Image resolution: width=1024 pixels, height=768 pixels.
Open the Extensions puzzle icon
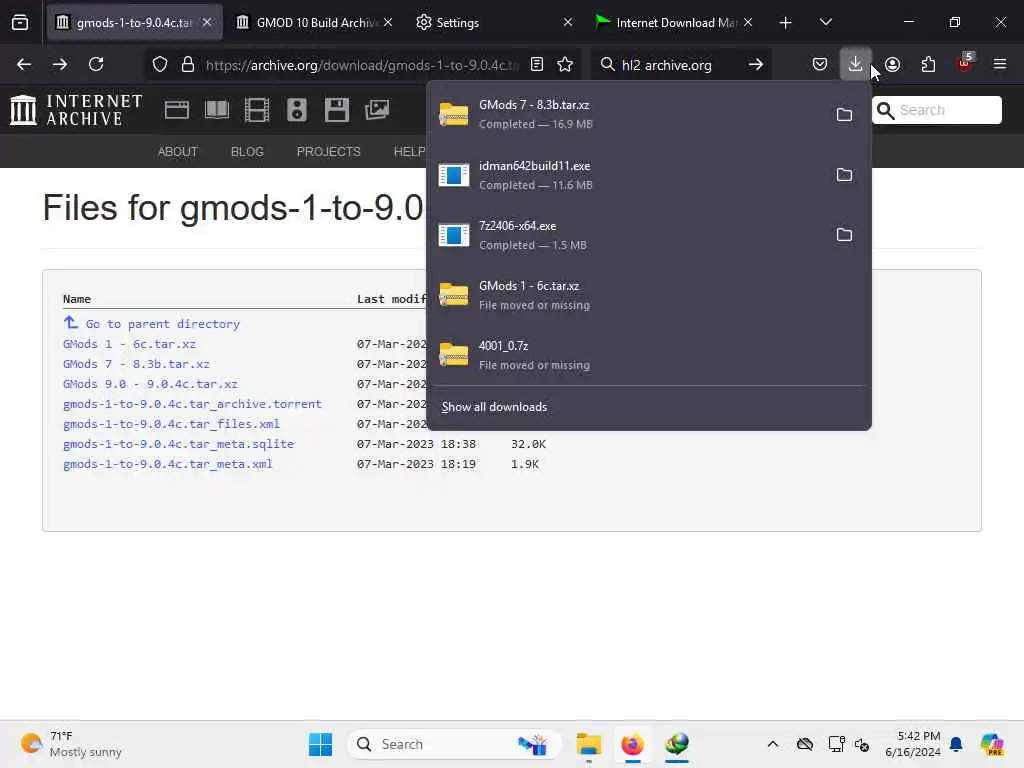[928, 64]
